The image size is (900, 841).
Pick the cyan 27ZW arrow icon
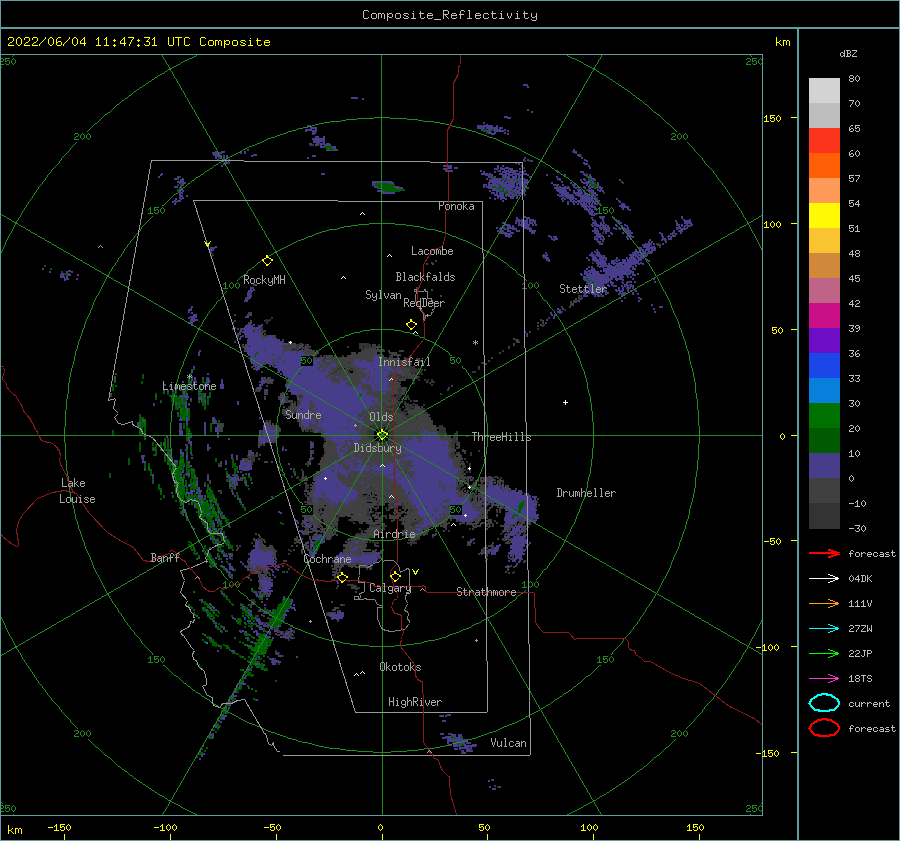click(x=824, y=629)
